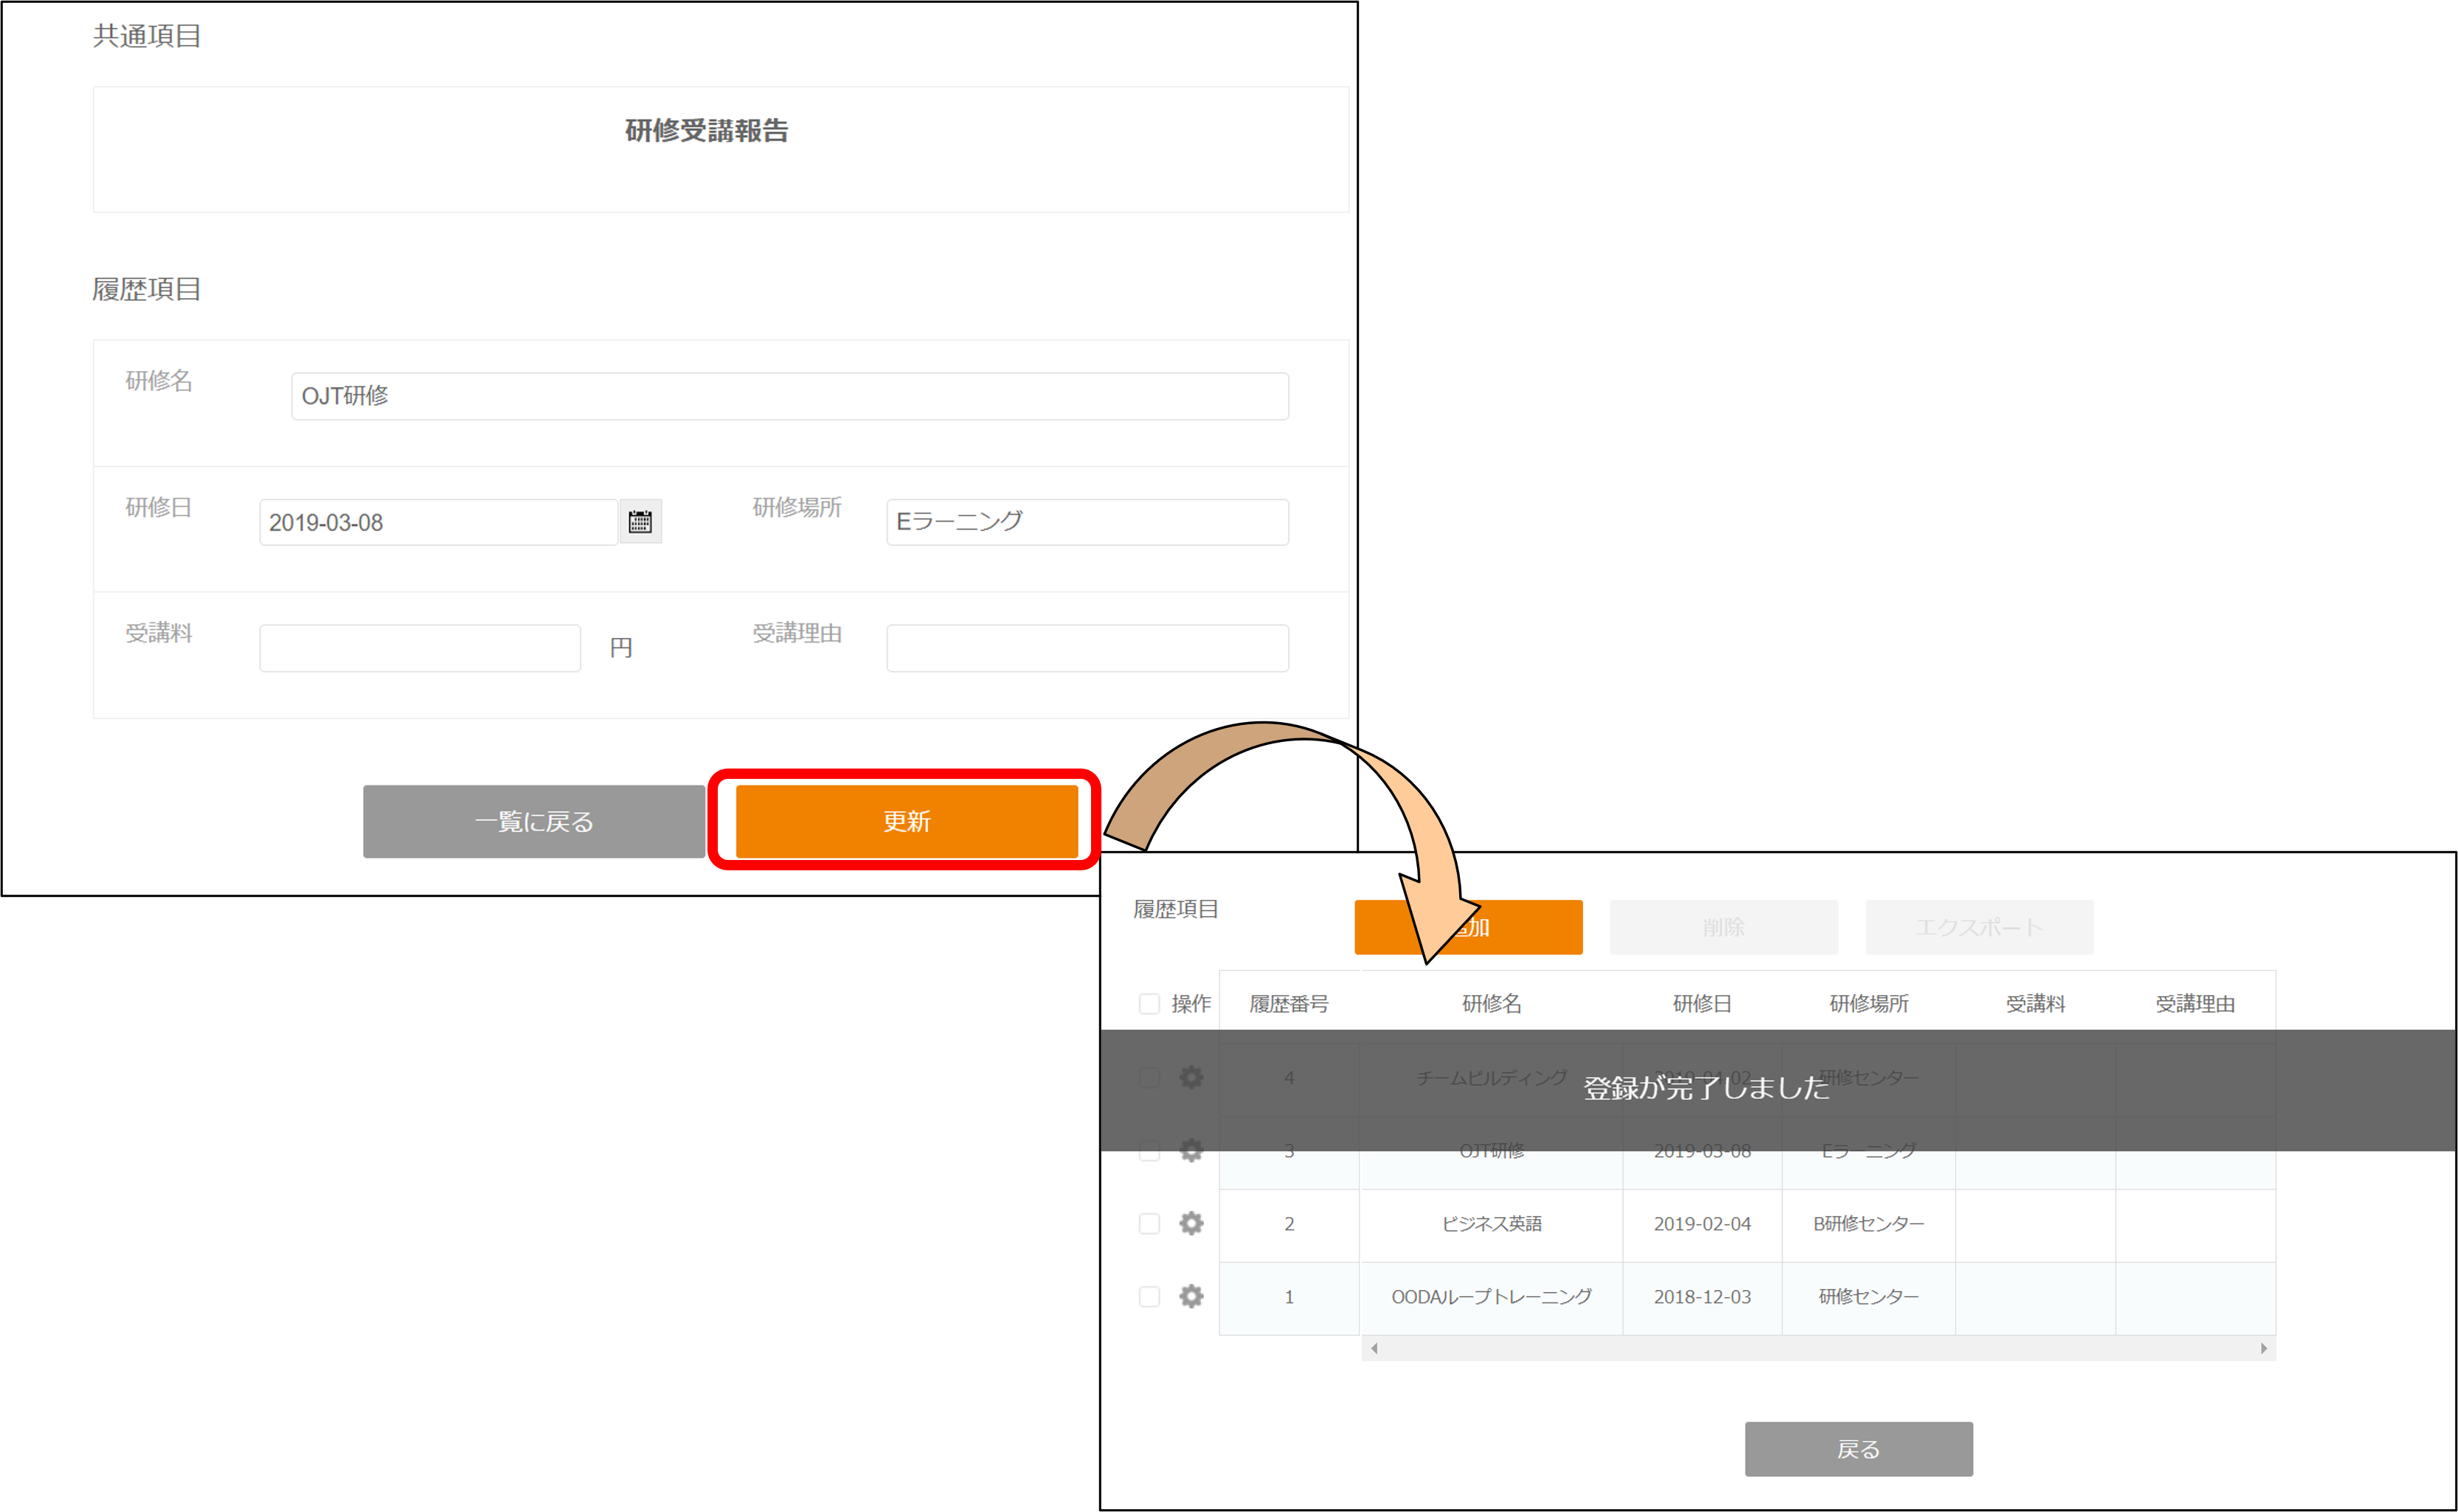Viewport: 2458px width, 1512px height.
Task: Check the box for ビジネス英語 row
Action: 1149,1223
